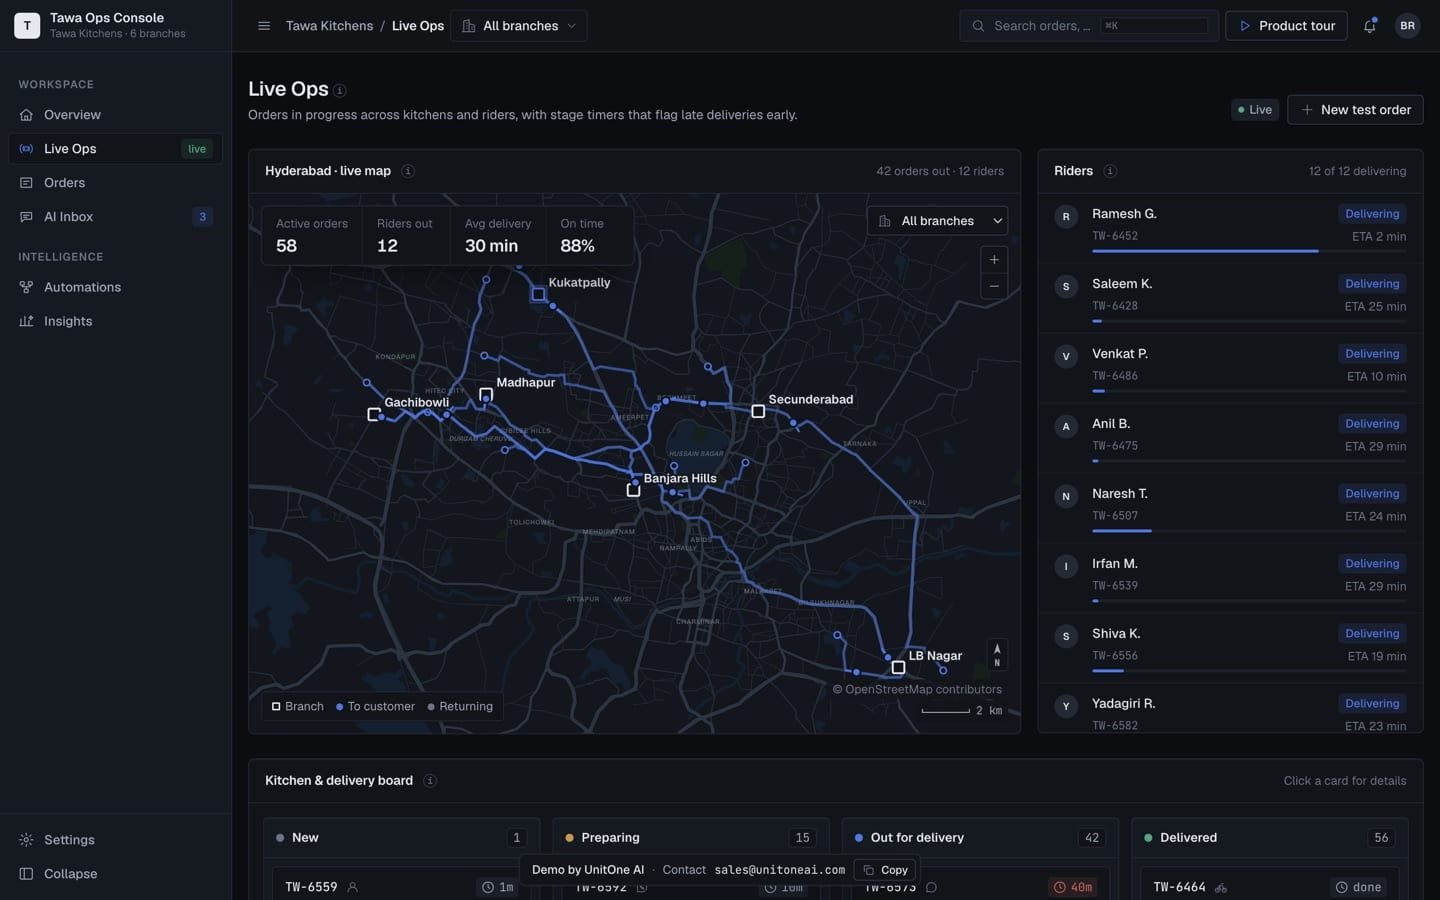
Task: Expand the map's All branches filter
Action: tap(937, 221)
